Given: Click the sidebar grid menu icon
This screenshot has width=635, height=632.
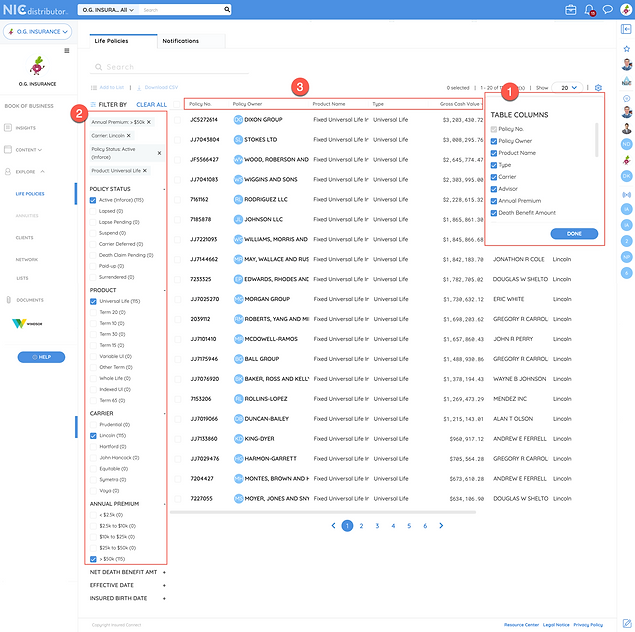Looking at the screenshot, I should pyautogui.click(x=67, y=51).
